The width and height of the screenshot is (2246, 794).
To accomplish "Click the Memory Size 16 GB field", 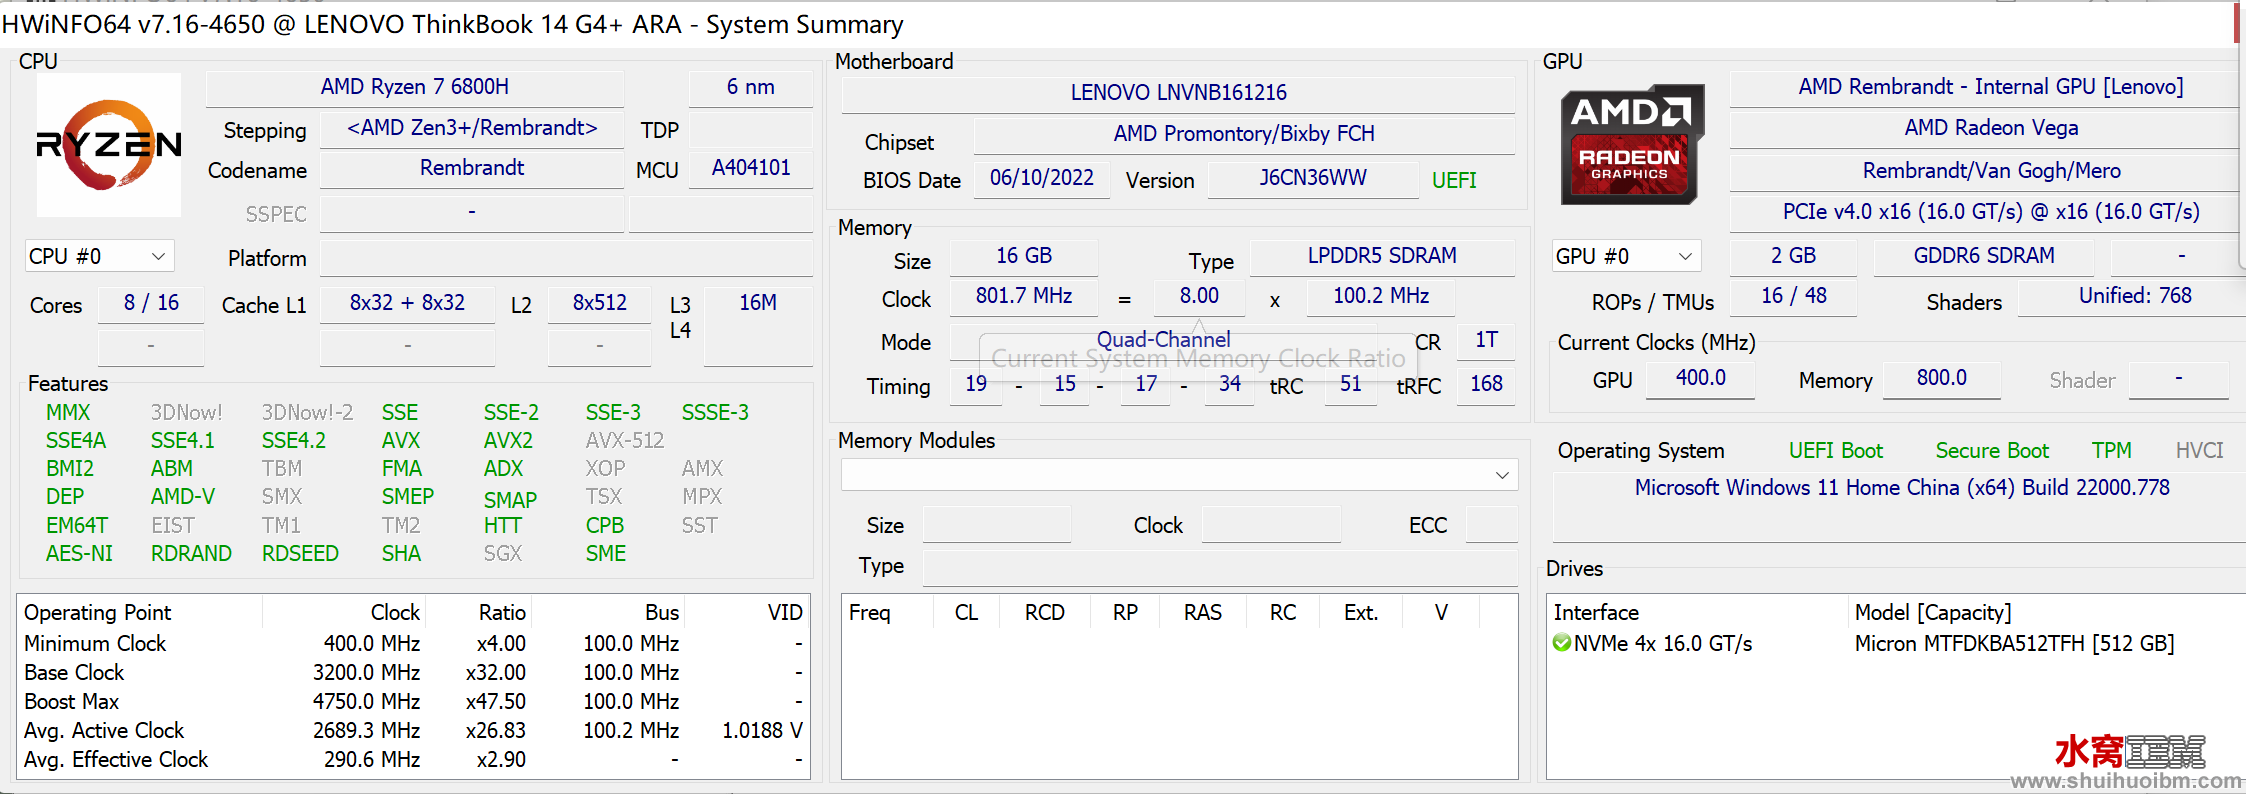I will pyautogui.click(x=1023, y=256).
